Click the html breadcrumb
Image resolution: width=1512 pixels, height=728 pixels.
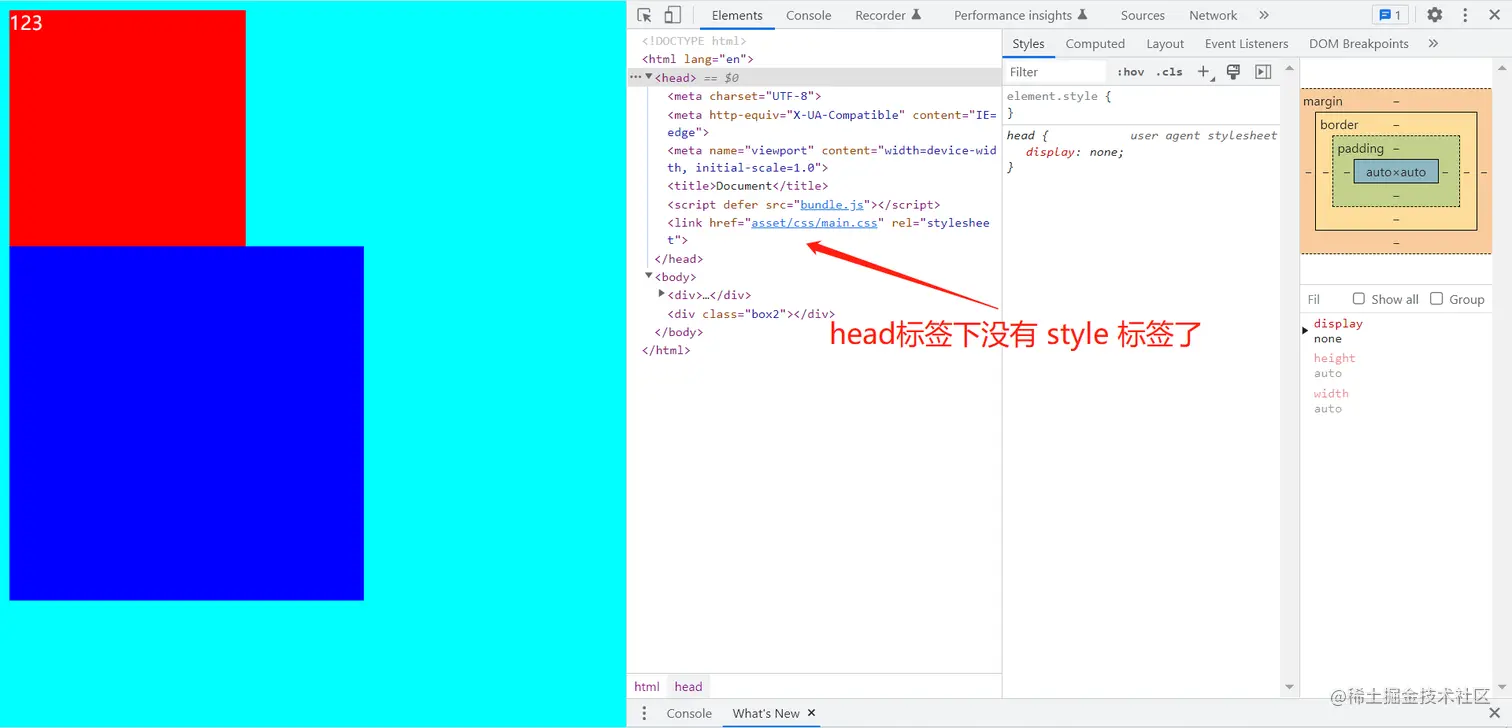647,686
